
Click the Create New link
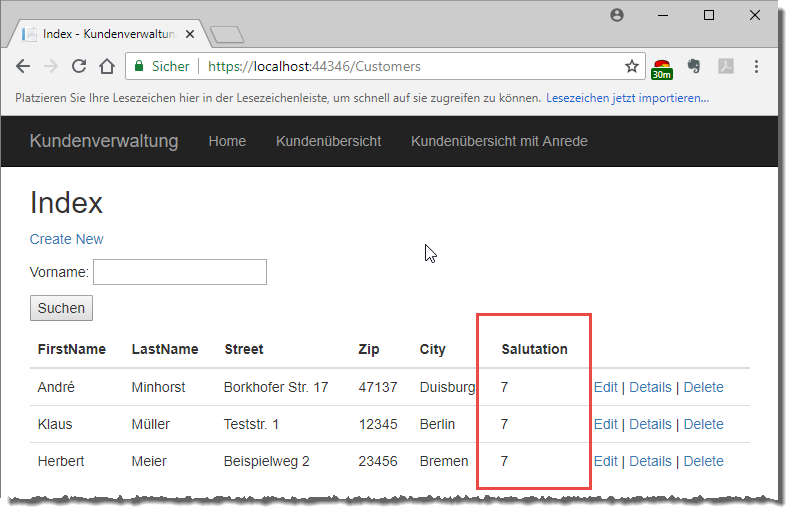(66, 239)
